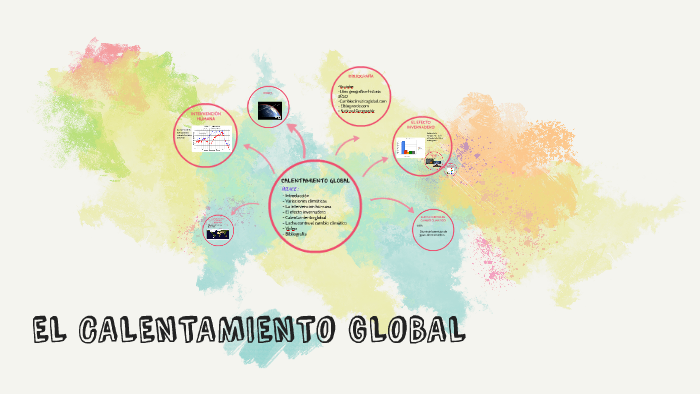Screen dimensions: 700x394
Task: Click the "La intervención humana" index entry
Action: point(308,207)
